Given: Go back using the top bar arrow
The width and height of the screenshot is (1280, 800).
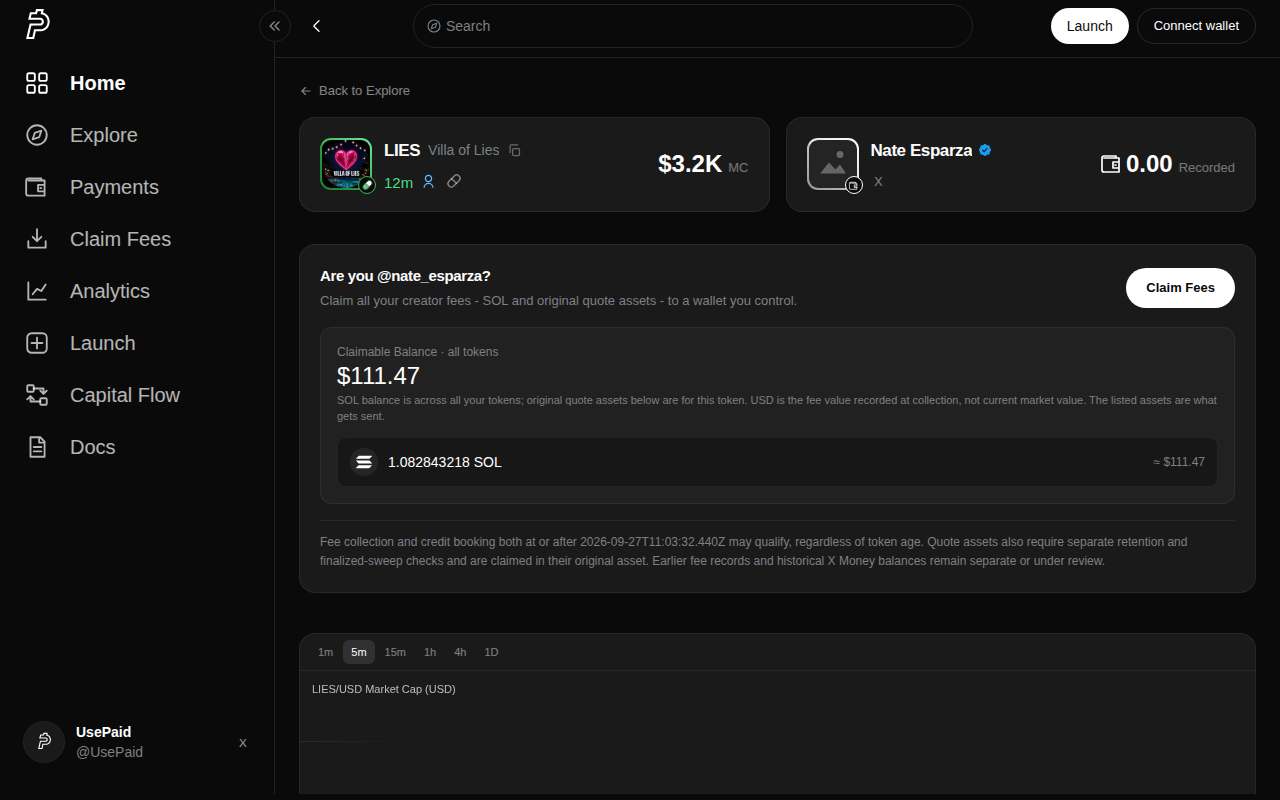Looking at the screenshot, I should click(317, 26).
